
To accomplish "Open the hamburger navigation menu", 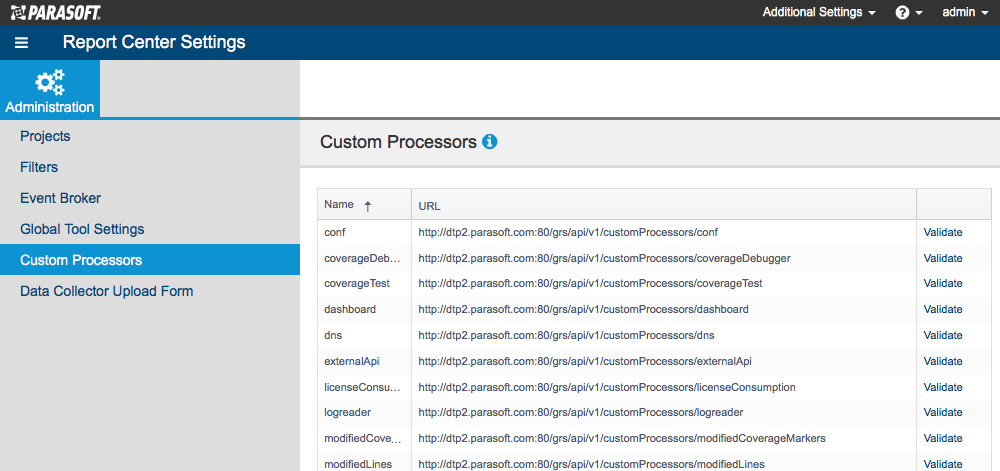I will [22, 43].
